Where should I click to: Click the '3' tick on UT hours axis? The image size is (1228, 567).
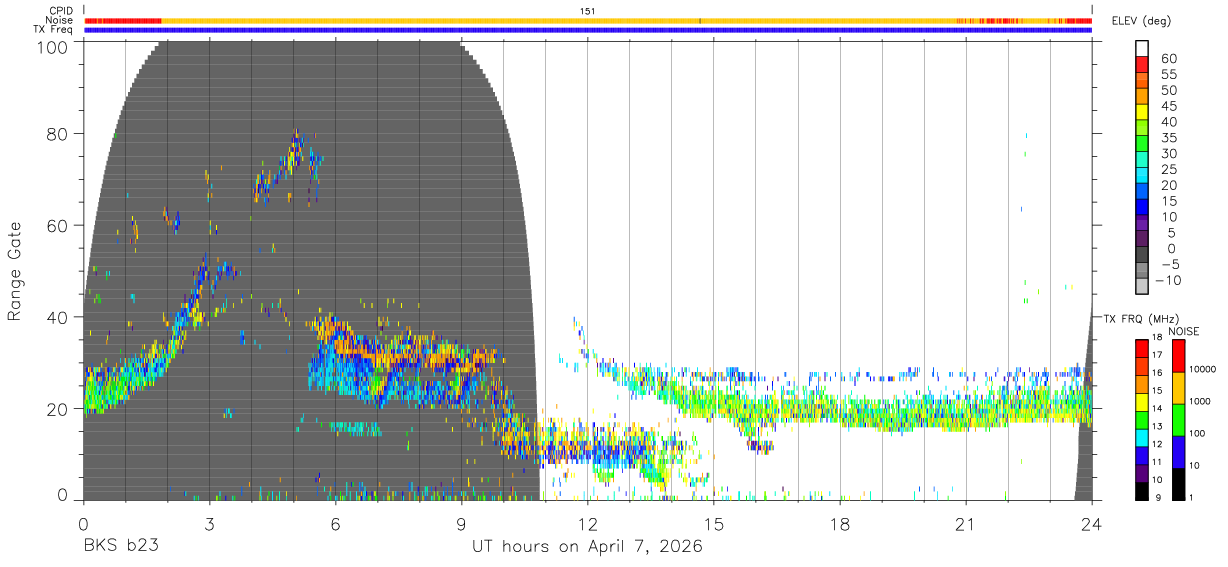point(210,523)
